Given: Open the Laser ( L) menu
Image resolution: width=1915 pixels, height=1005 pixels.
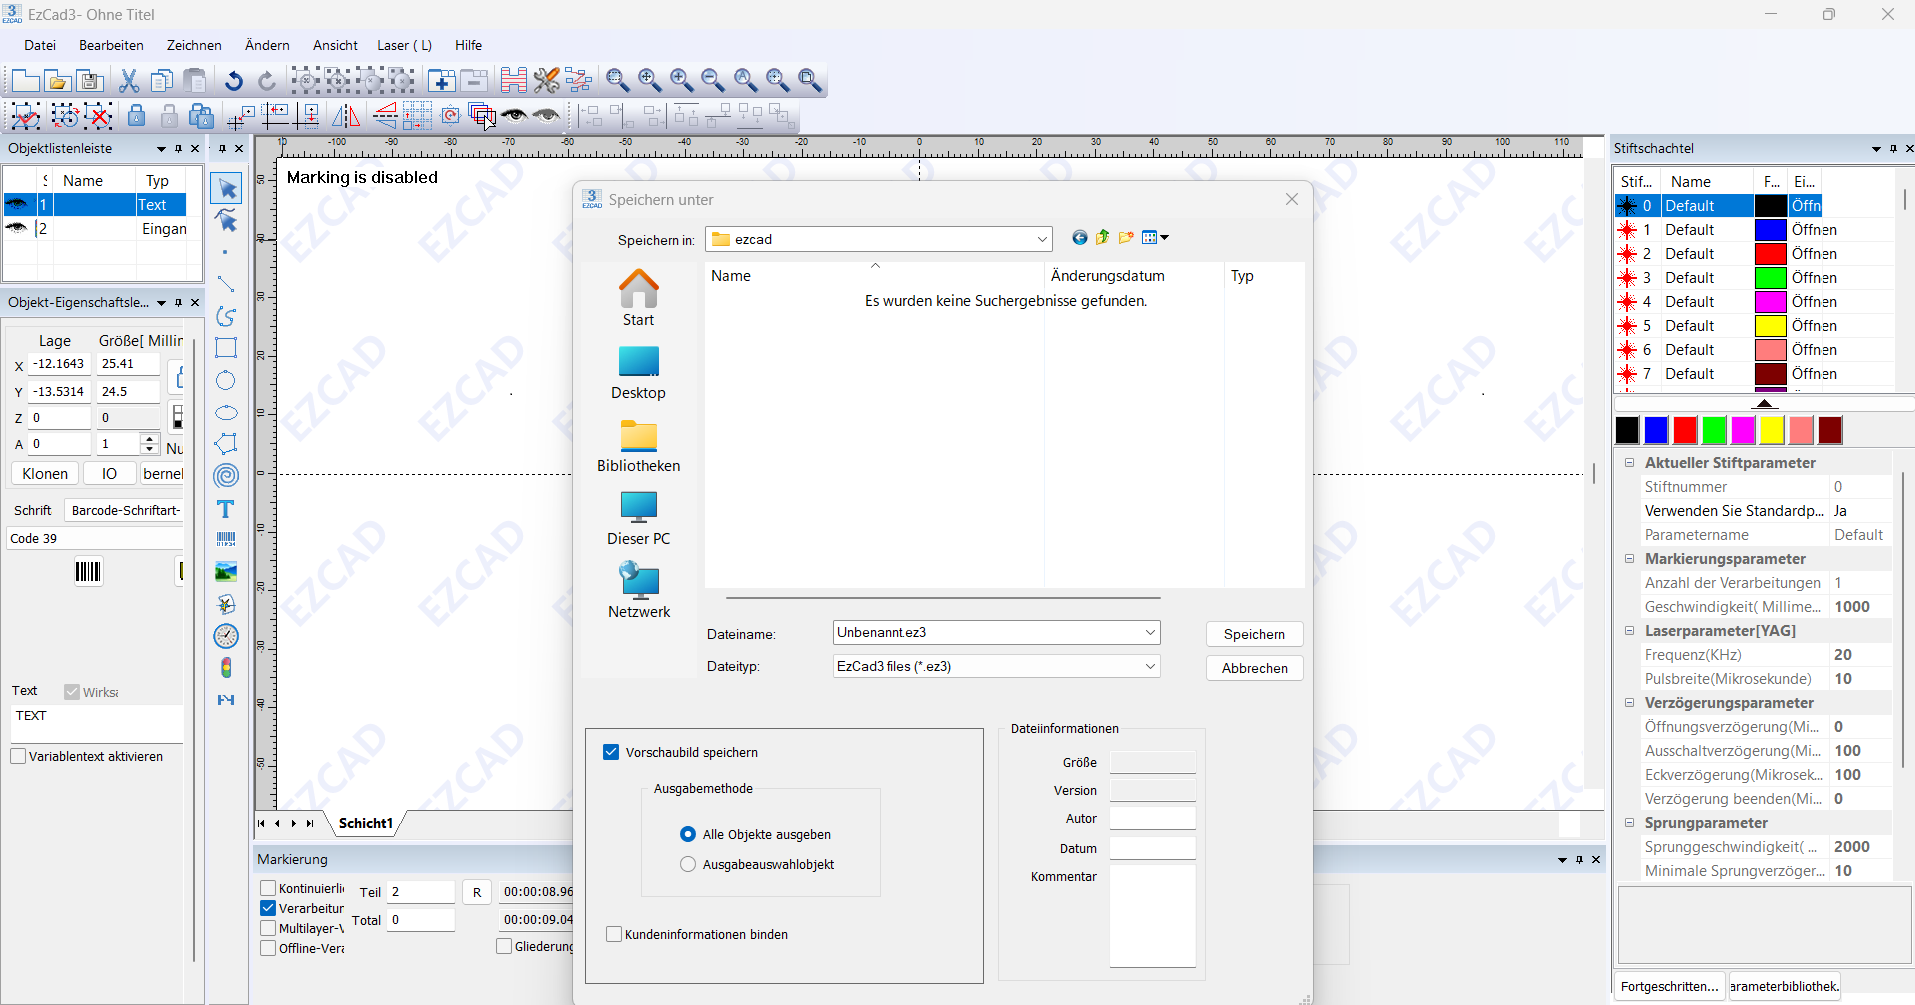Looking at the screenshot, I should [x=404, y=45].
